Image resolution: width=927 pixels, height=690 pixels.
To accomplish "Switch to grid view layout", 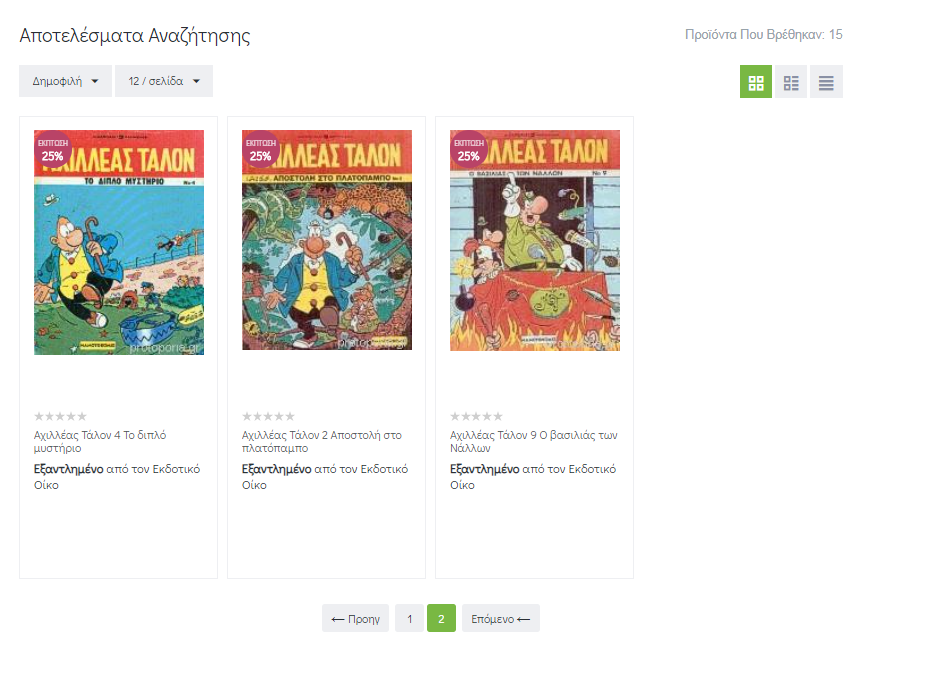I will (x=756, y=82).
